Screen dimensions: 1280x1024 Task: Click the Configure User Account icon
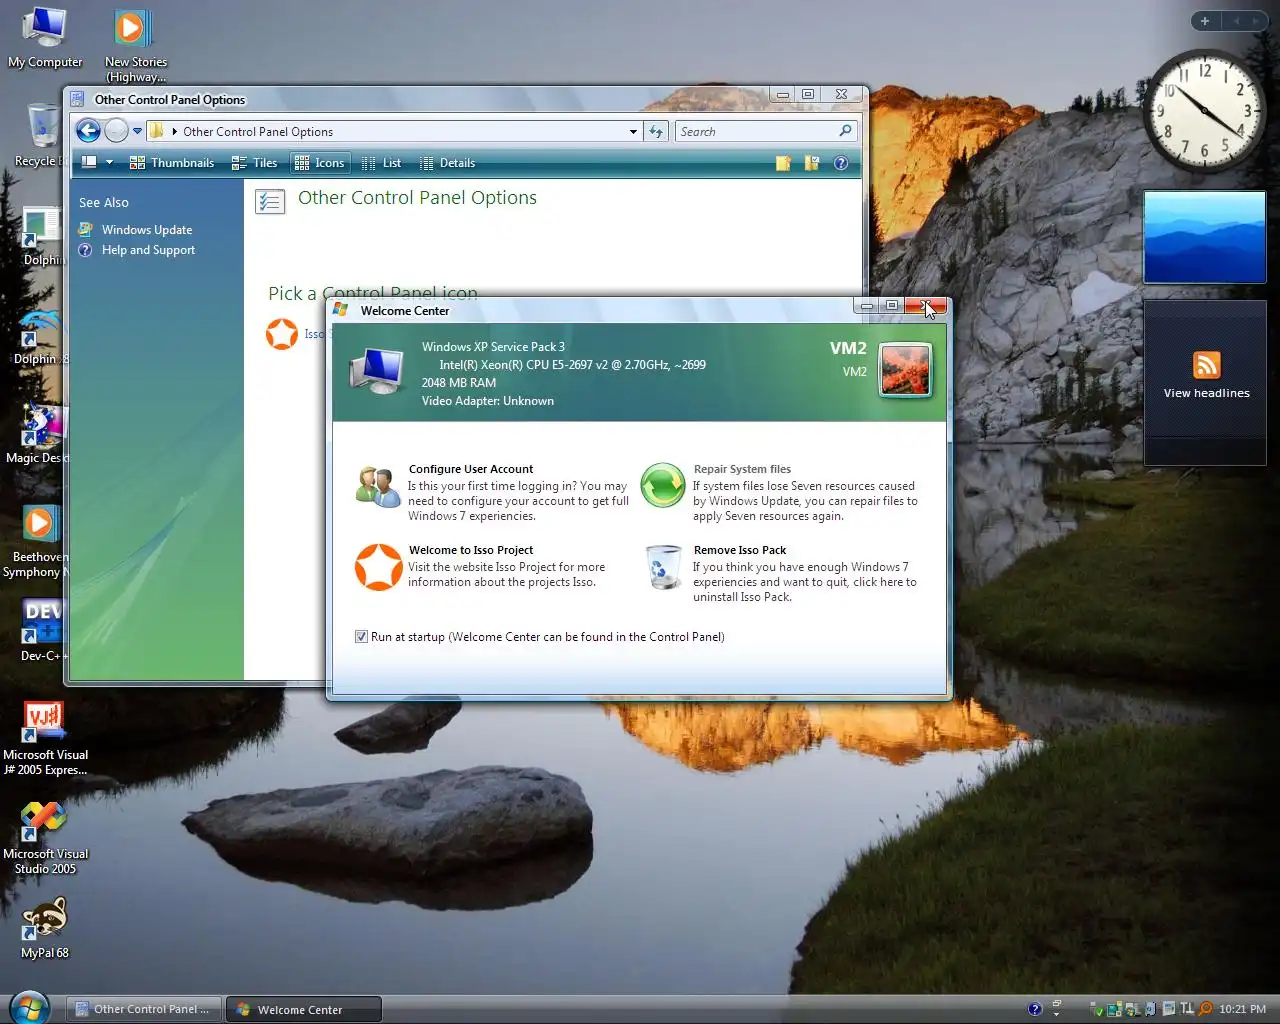tap(378, 487)
